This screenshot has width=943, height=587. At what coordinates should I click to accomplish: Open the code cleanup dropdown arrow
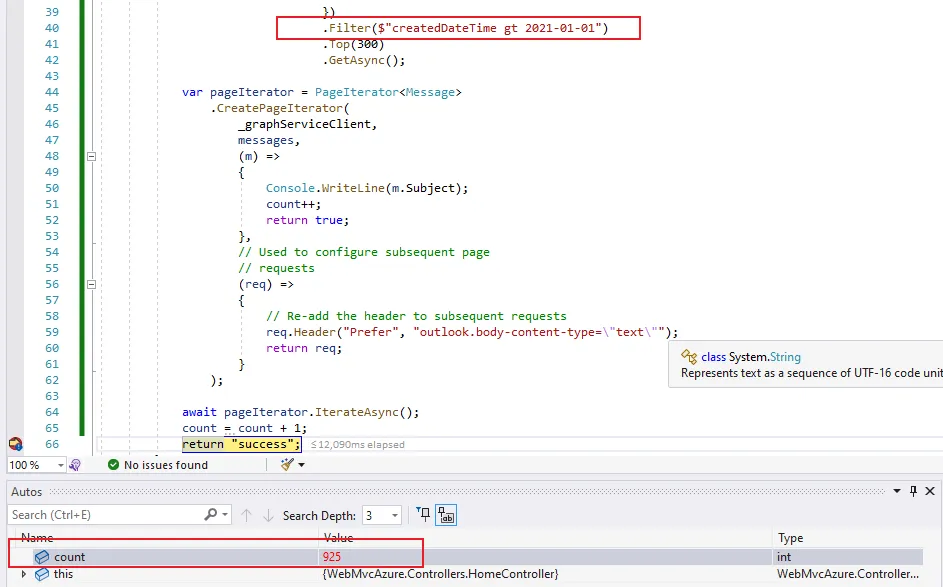pyautogui.click(x=301, y=464)
